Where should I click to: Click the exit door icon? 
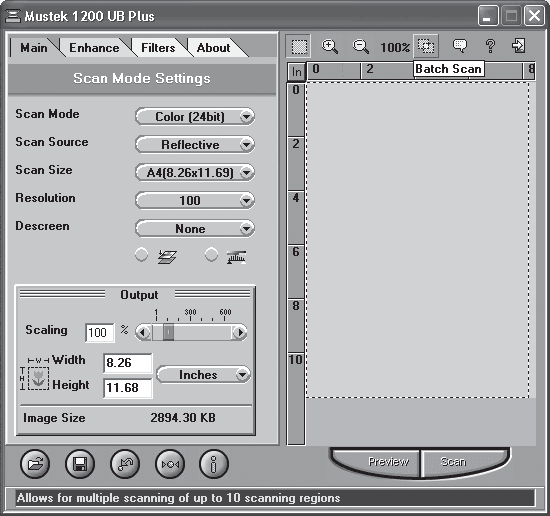click(x=519, y=46)
